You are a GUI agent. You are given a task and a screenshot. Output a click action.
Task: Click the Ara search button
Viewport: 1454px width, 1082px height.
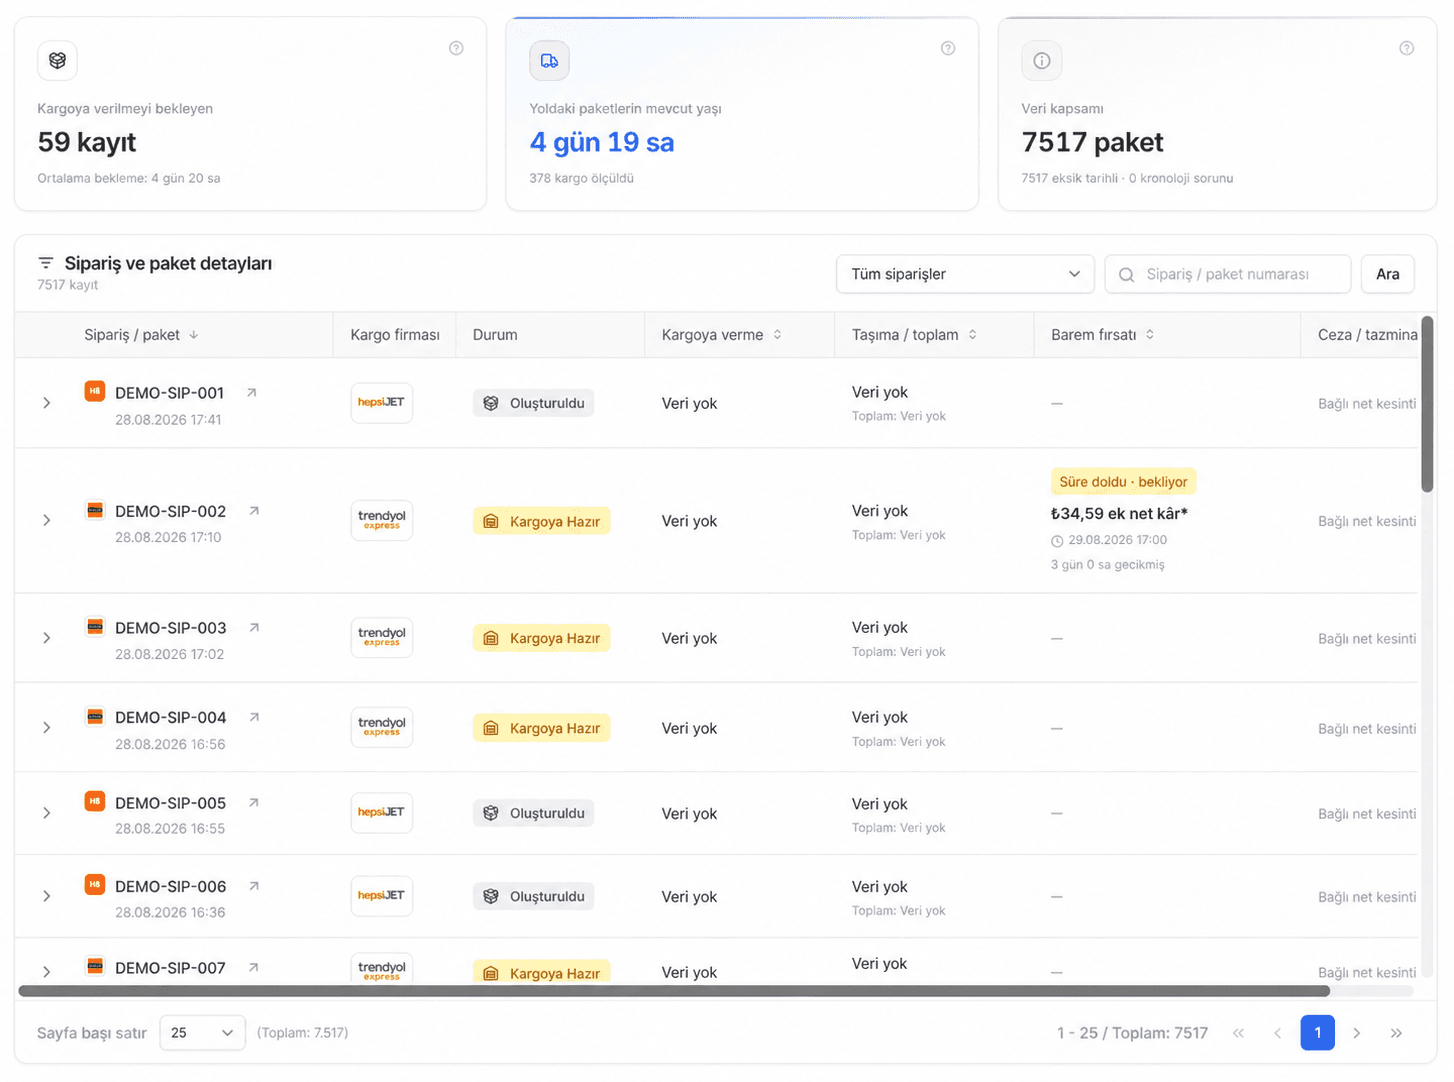1388,274
